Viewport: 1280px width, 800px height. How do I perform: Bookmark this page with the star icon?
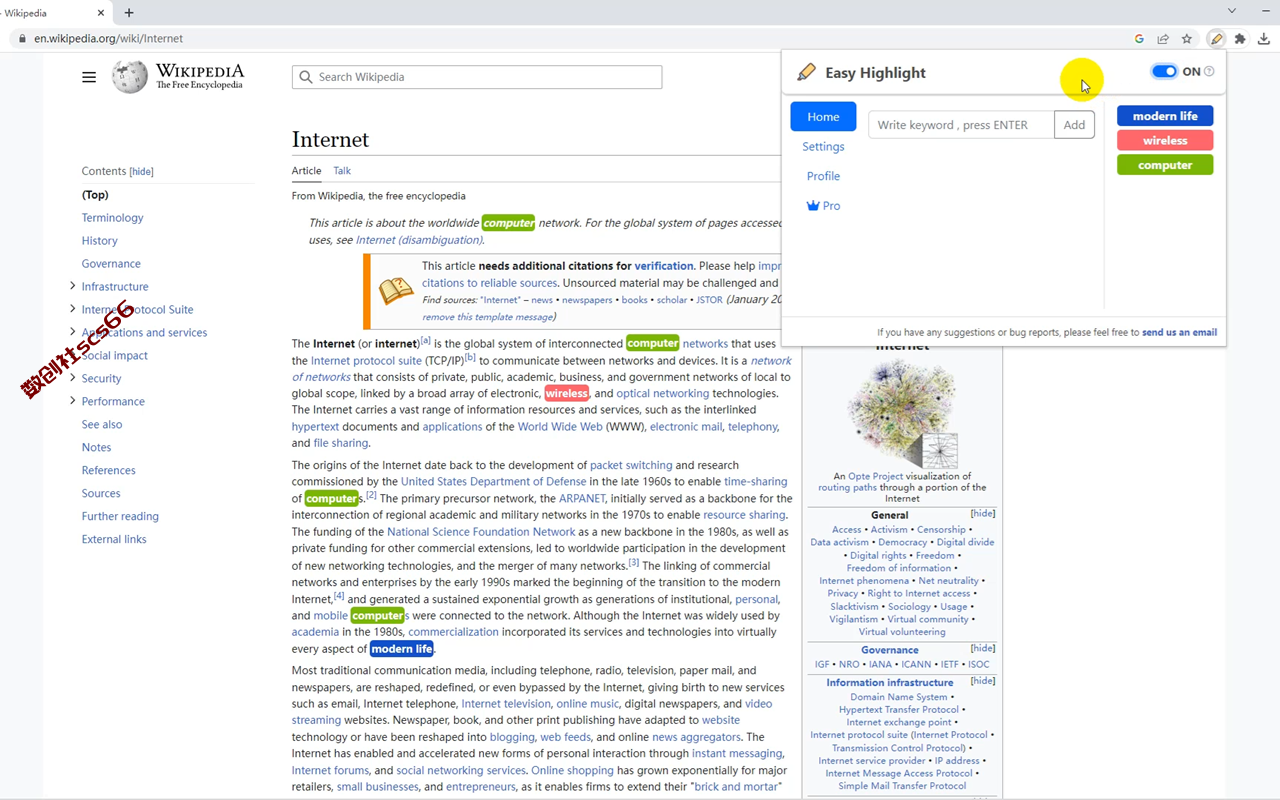pyautogui.click(x=1187, y=39)
